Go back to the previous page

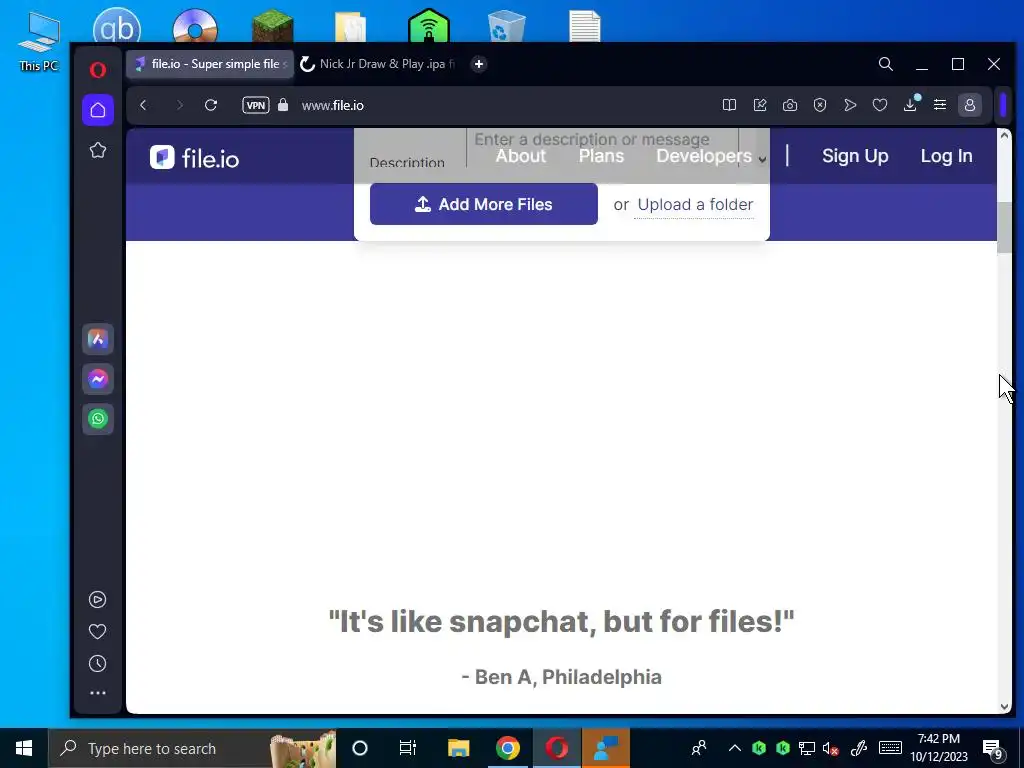[144, 105]
